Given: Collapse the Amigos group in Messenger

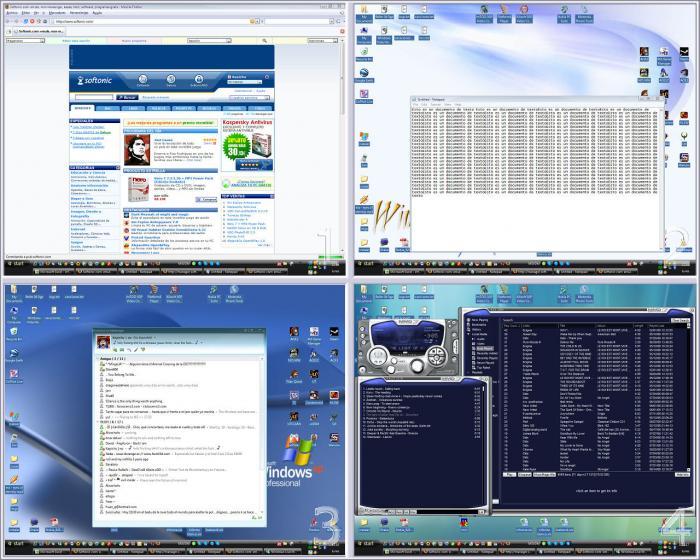Looking at the screenshot, I should 98,359.
